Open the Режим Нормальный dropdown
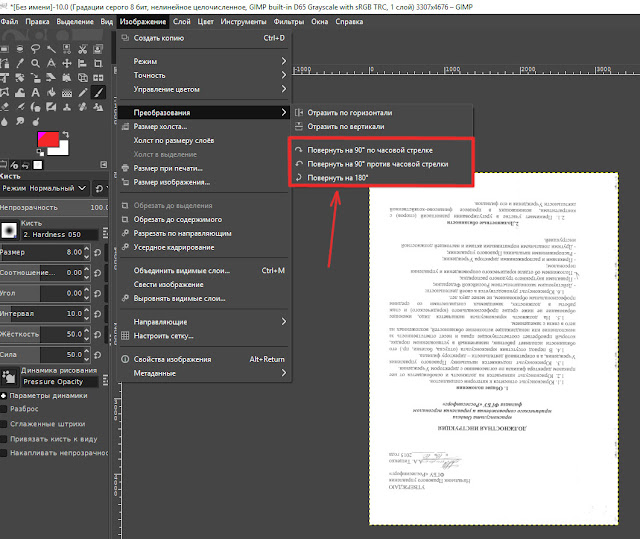 point(44,188)
